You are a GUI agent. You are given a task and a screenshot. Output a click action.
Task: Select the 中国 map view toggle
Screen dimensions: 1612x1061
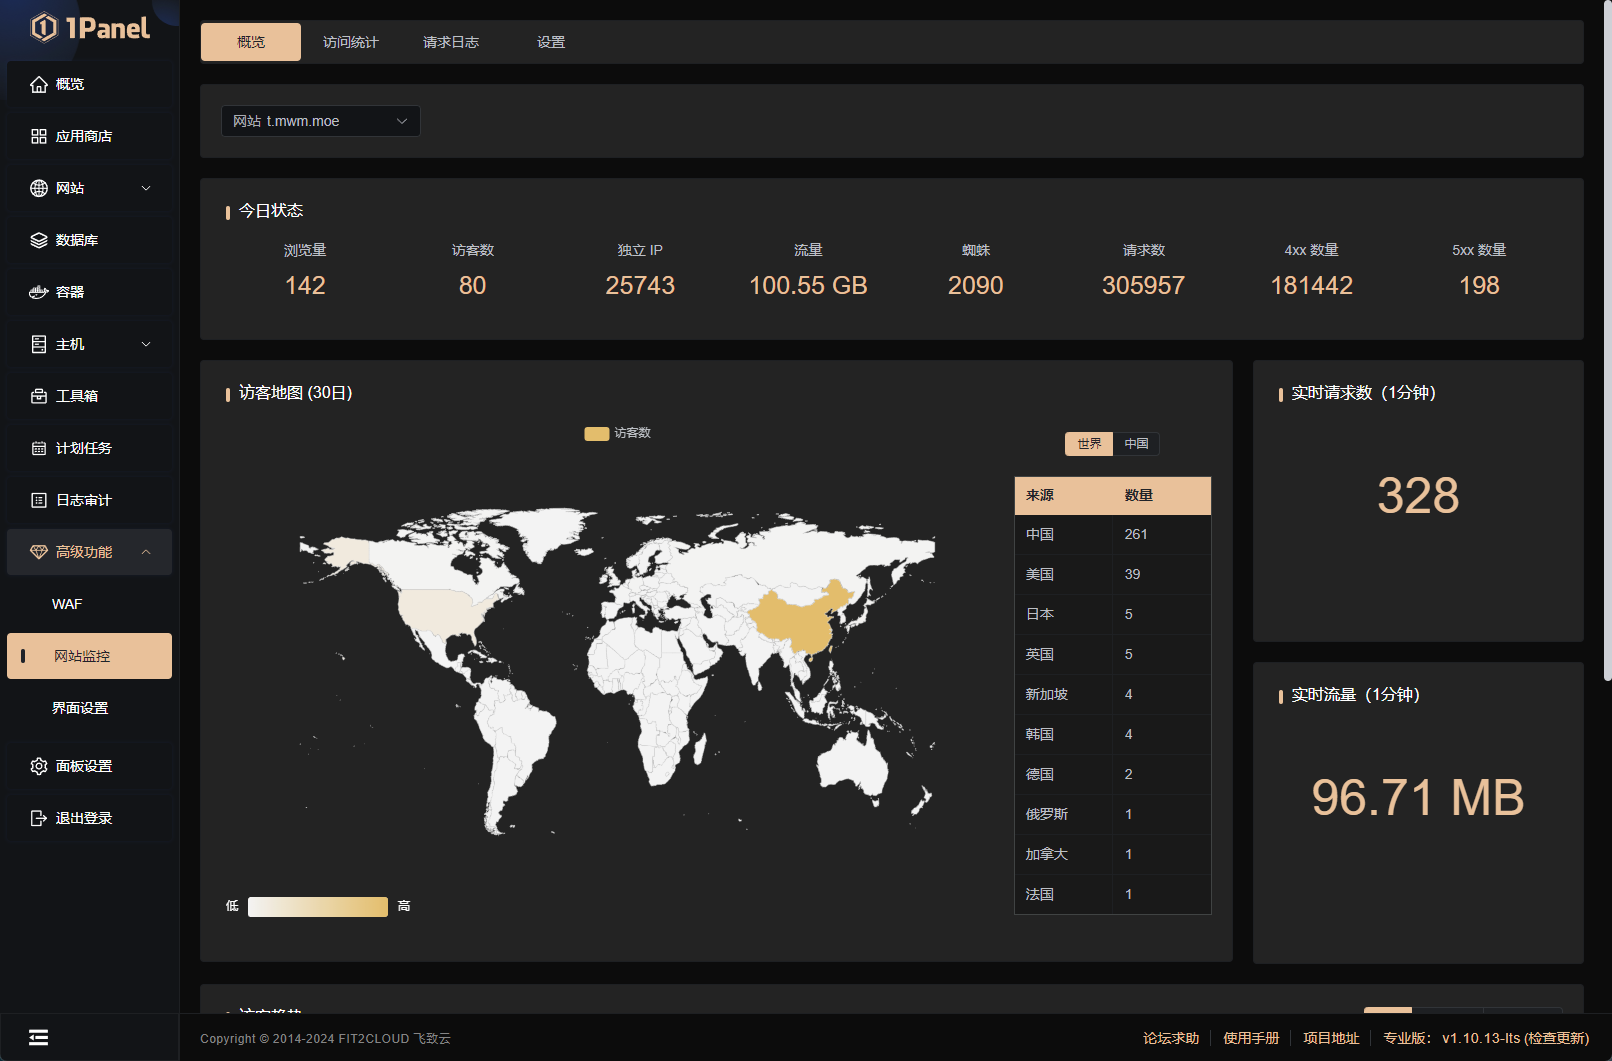tap(1136, 443)
